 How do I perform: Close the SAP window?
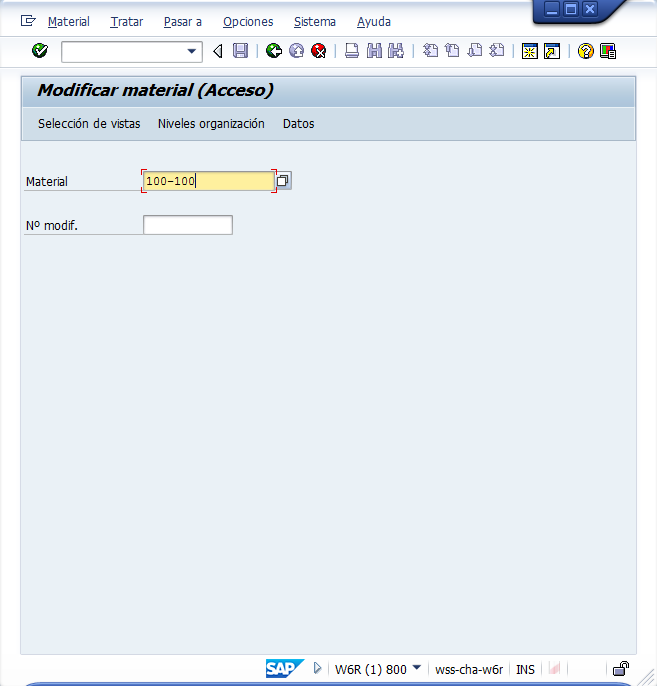[x=590, y=9]
